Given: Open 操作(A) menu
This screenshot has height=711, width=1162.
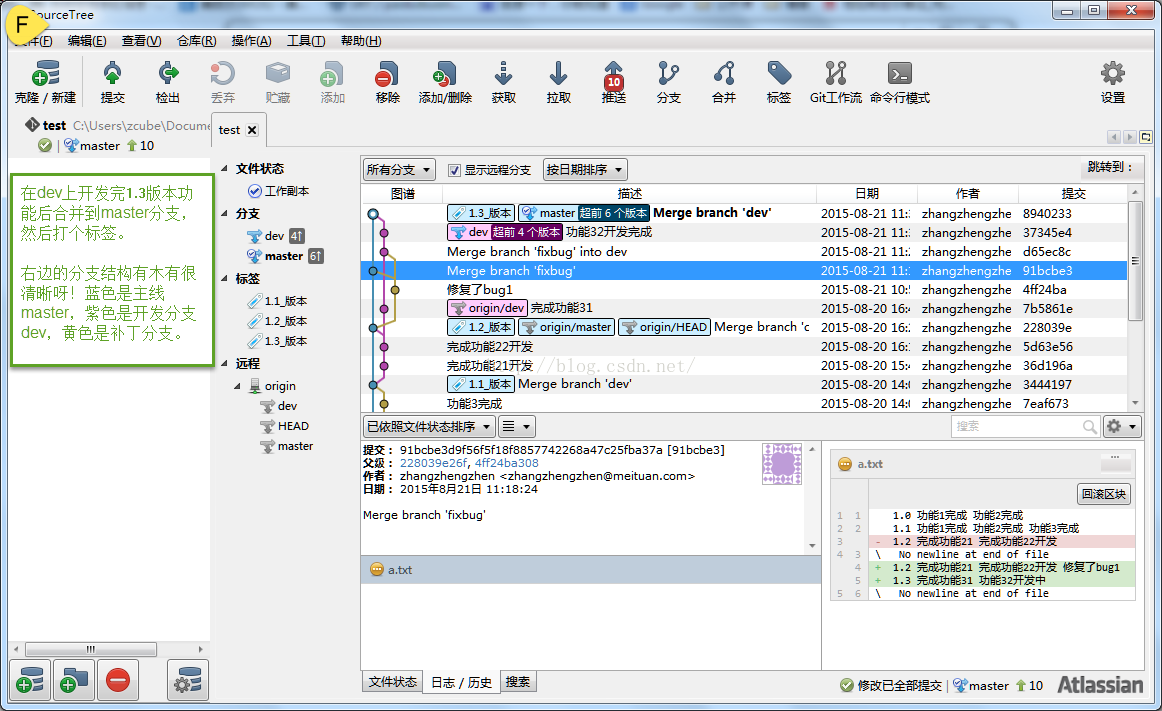Looking at the screenshot, I should [x=251, y=41].
